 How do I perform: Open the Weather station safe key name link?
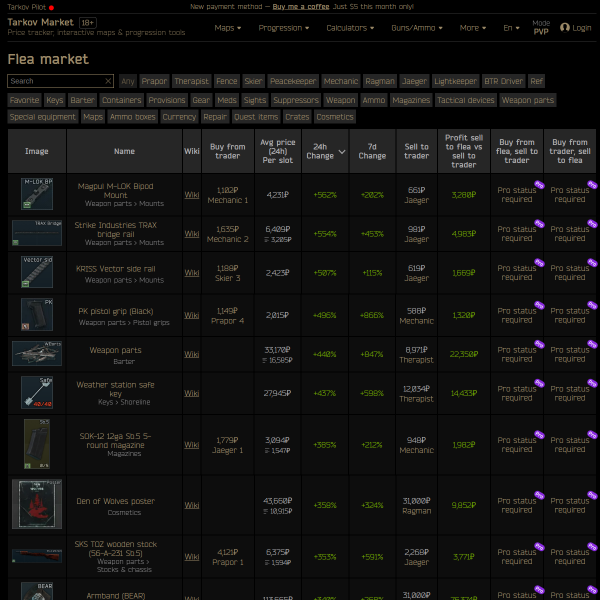coord(115,389)
